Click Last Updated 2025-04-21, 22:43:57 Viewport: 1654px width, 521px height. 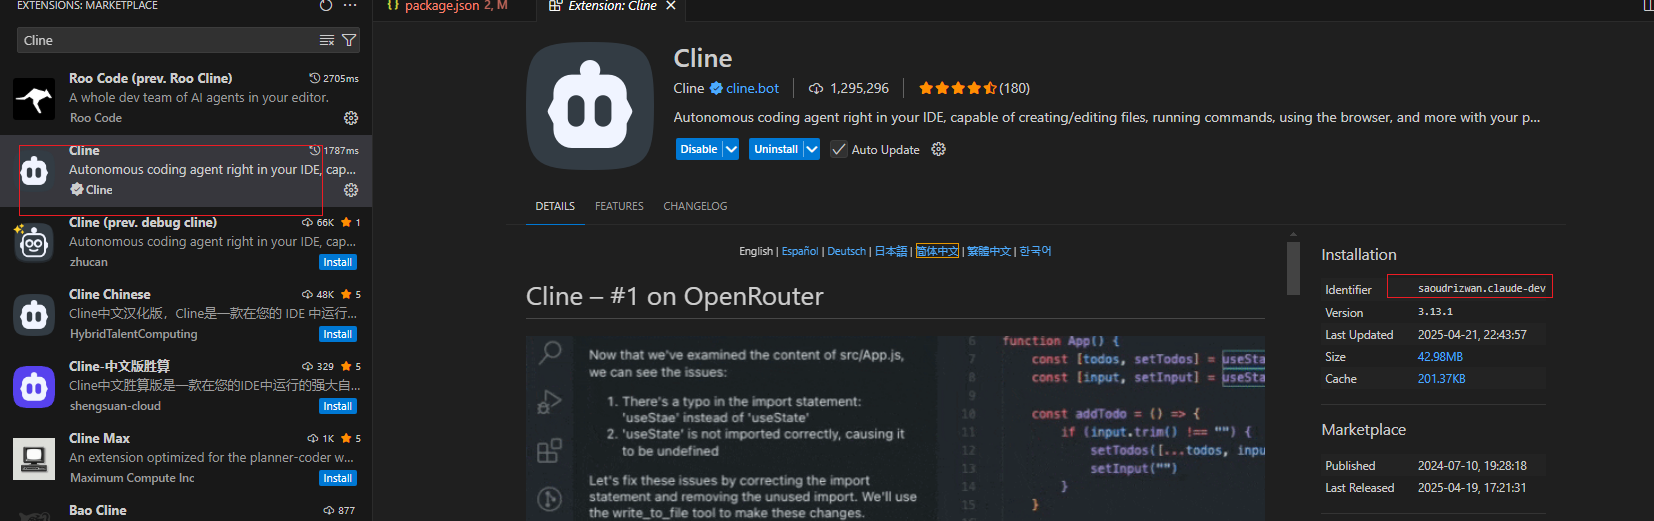click(1472, 335)
